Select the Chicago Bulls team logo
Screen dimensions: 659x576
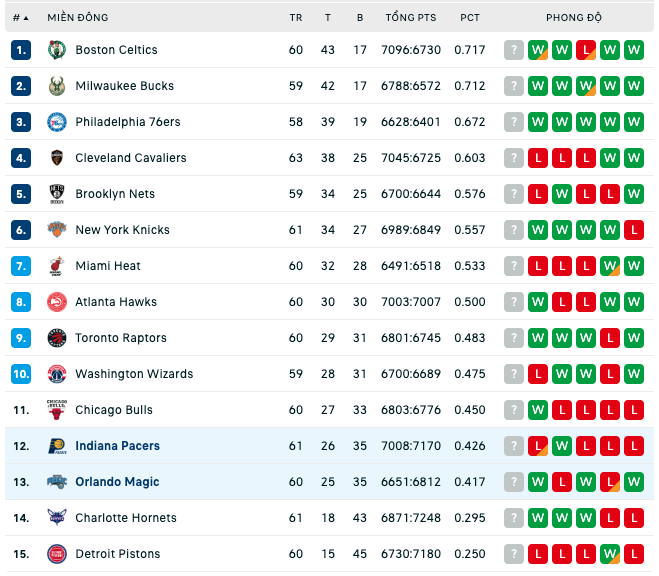(57, 410)
